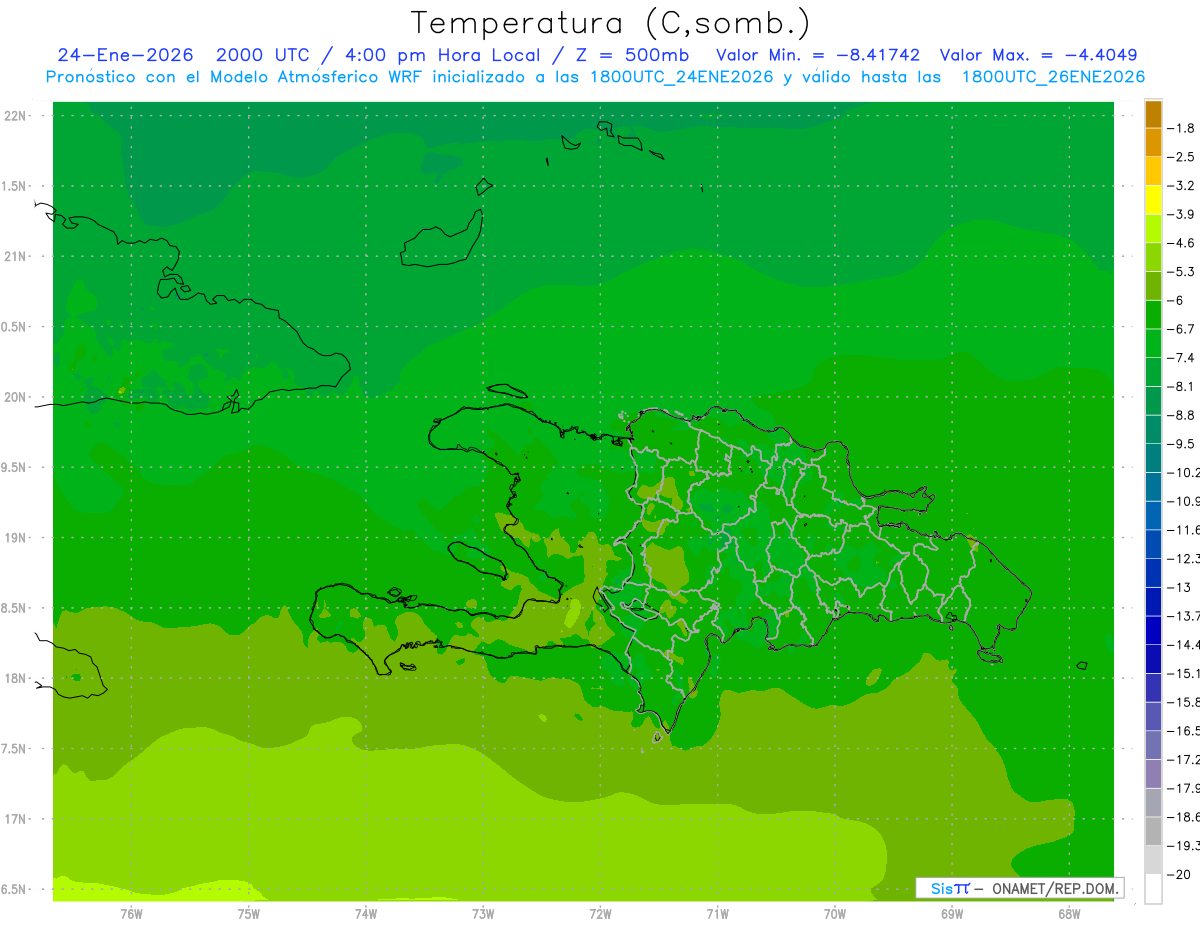Click the "71W" longitude label
This screenshot has width=1200, height=927.
[717, 914]
